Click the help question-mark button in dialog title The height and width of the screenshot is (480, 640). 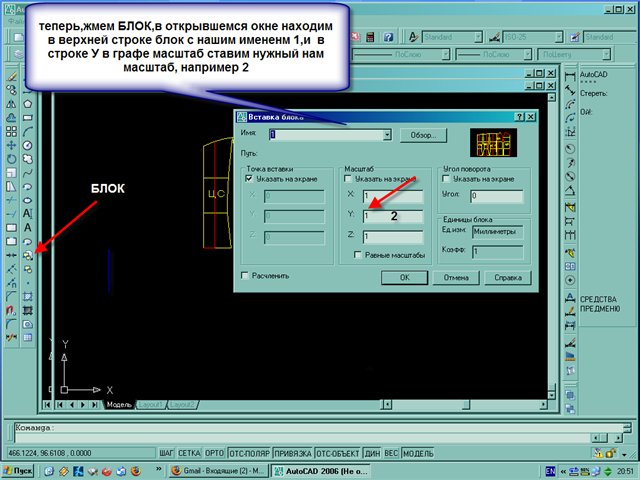(518, 117)
